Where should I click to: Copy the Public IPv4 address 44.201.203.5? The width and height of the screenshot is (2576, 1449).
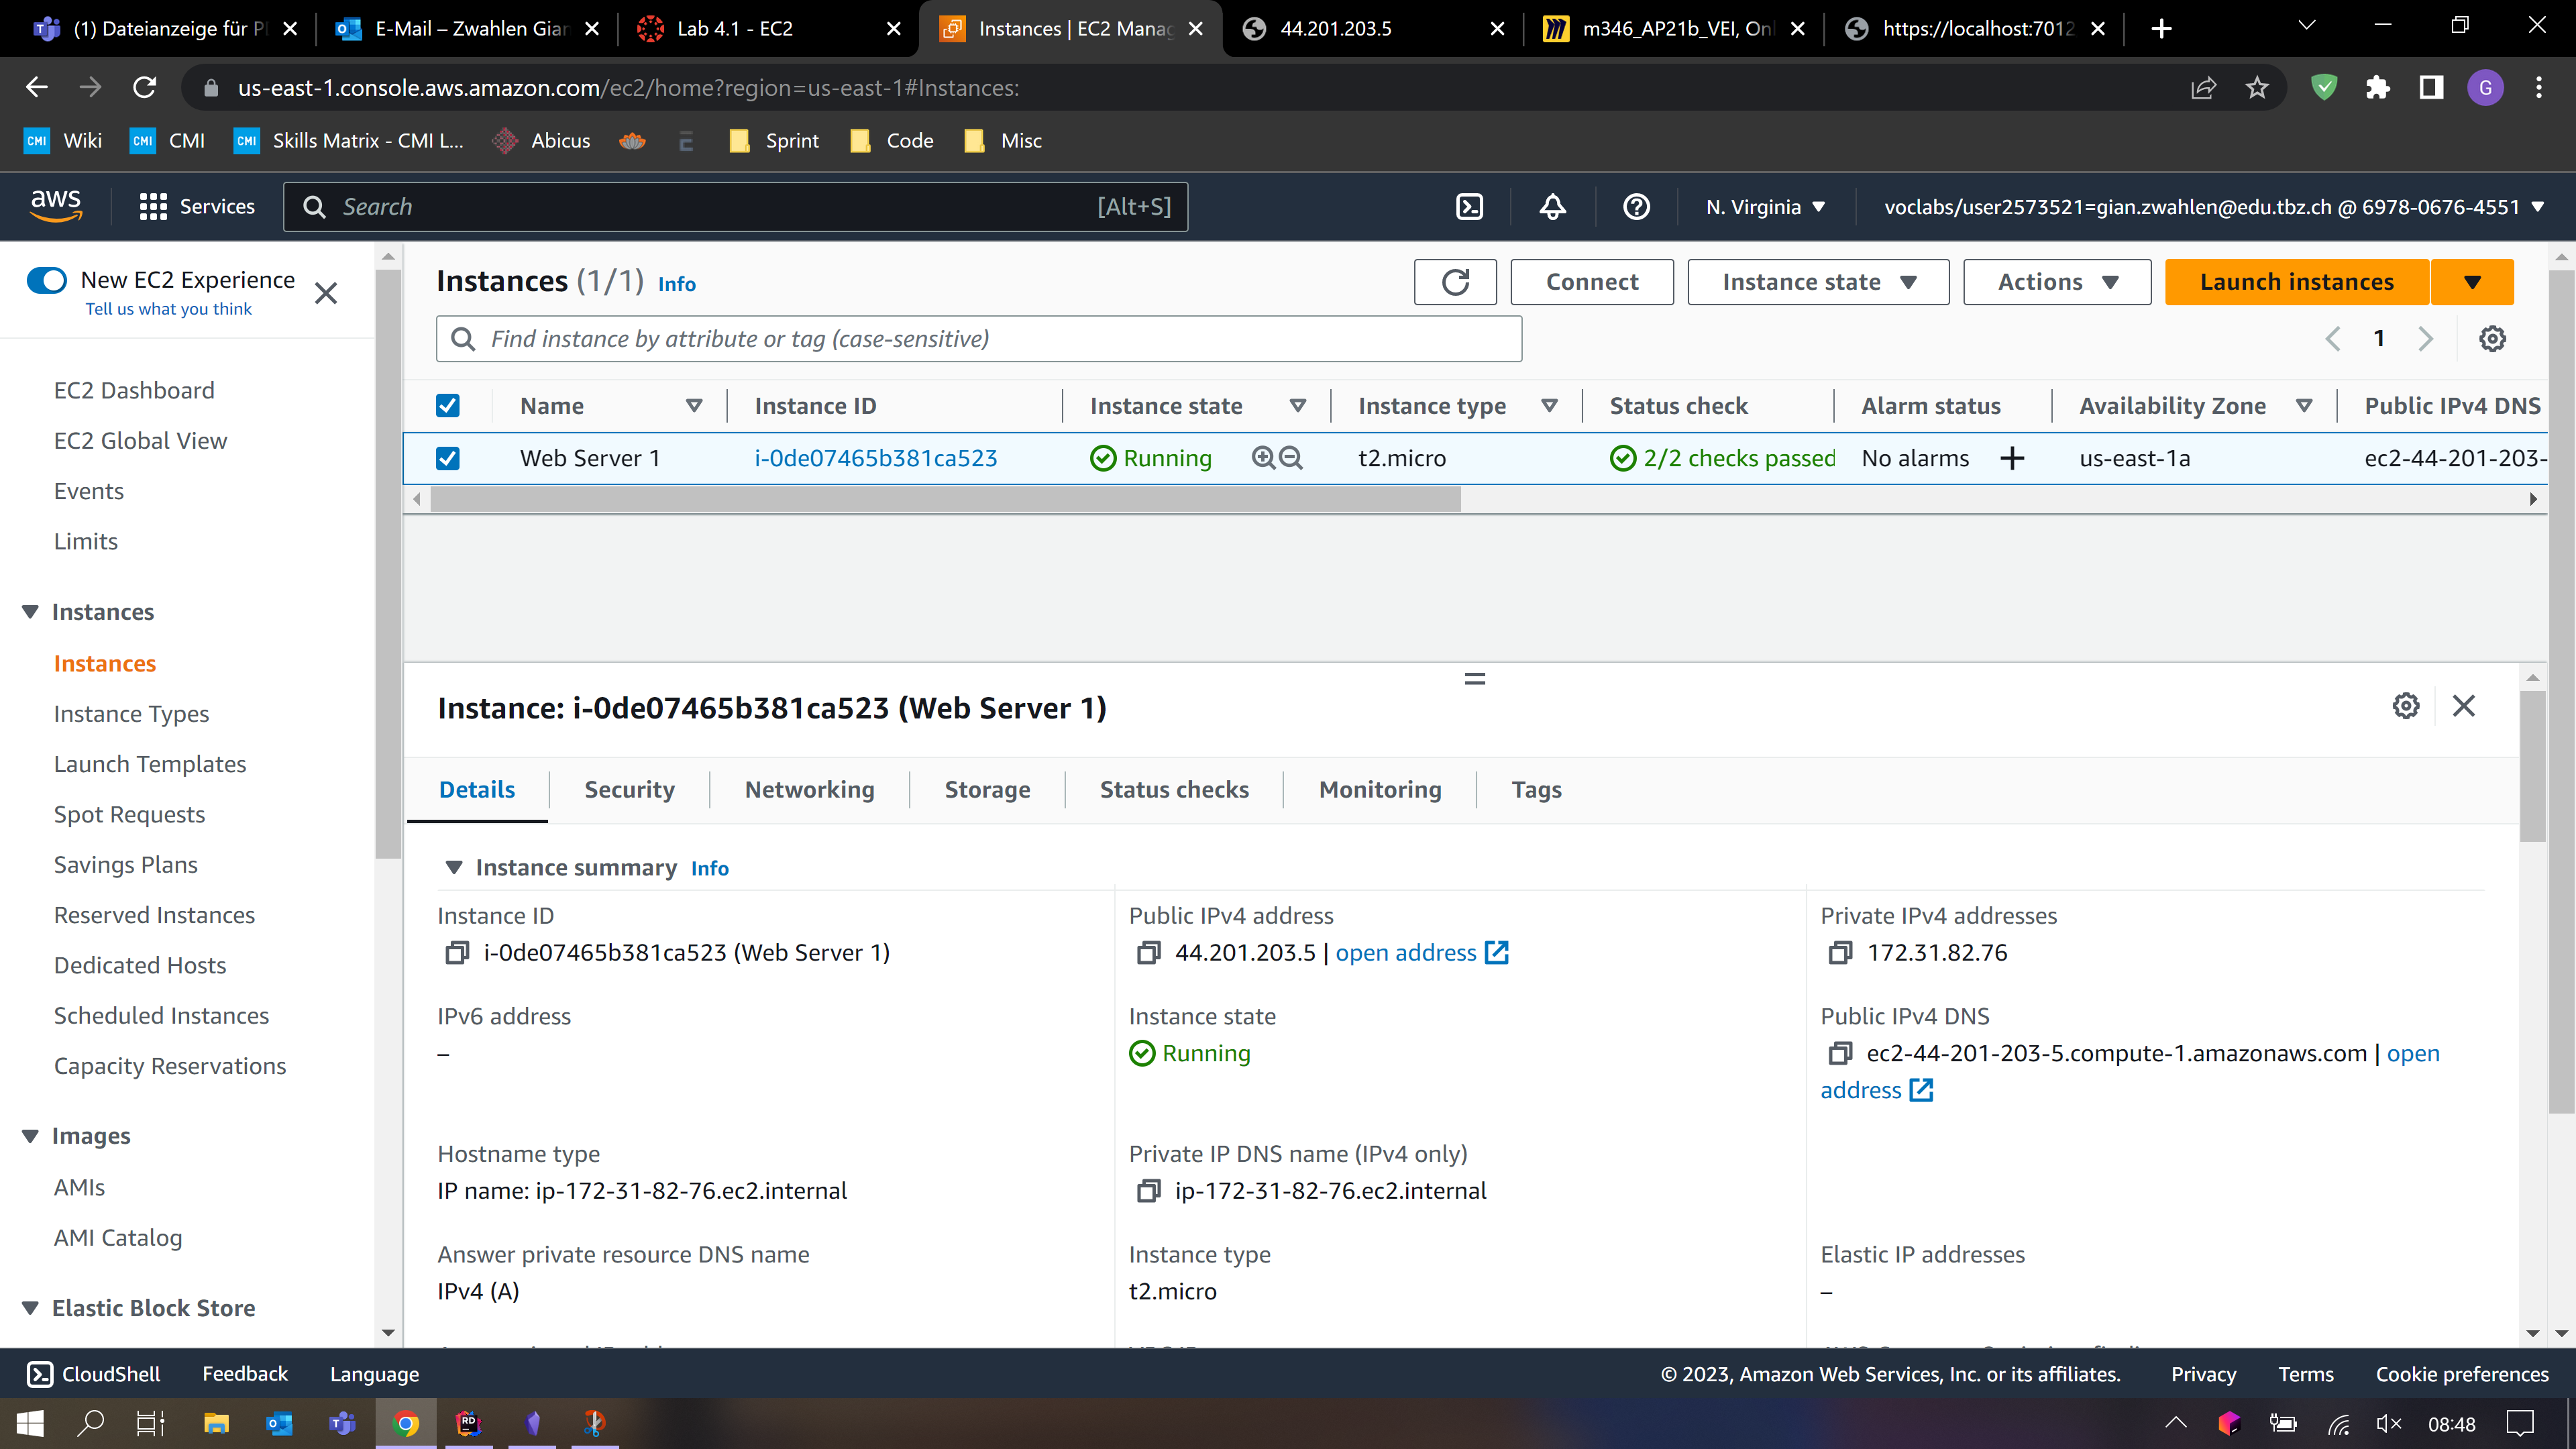[1148, 953]
